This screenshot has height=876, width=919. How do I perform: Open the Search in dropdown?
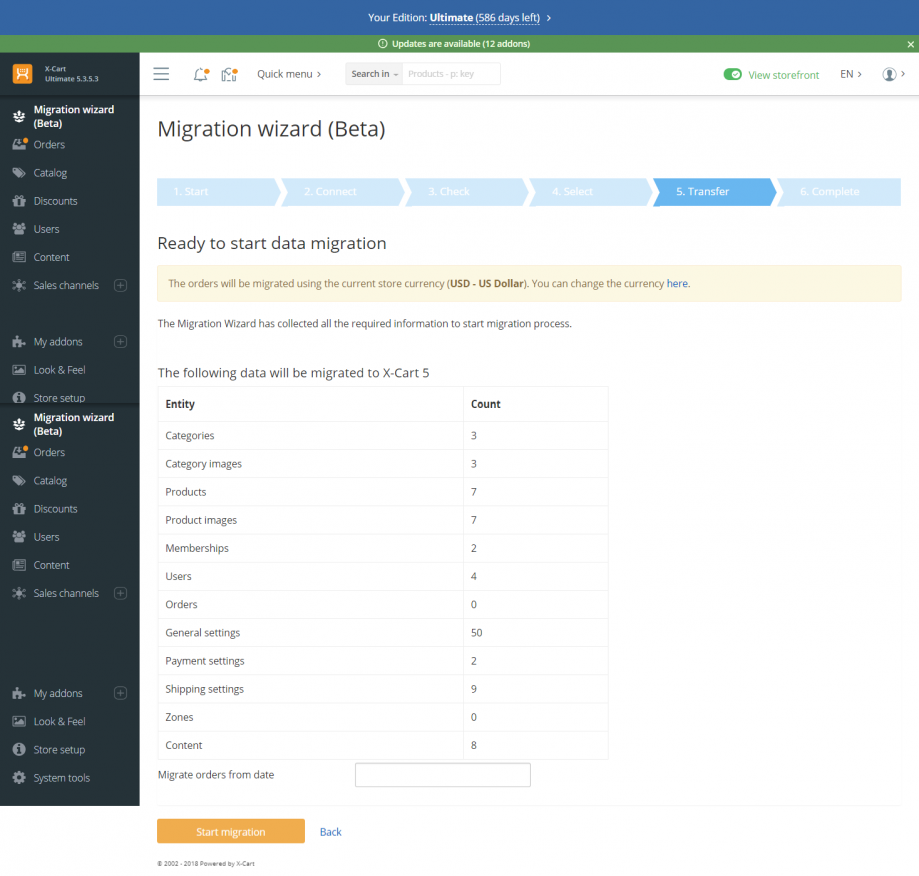[372, 74]
